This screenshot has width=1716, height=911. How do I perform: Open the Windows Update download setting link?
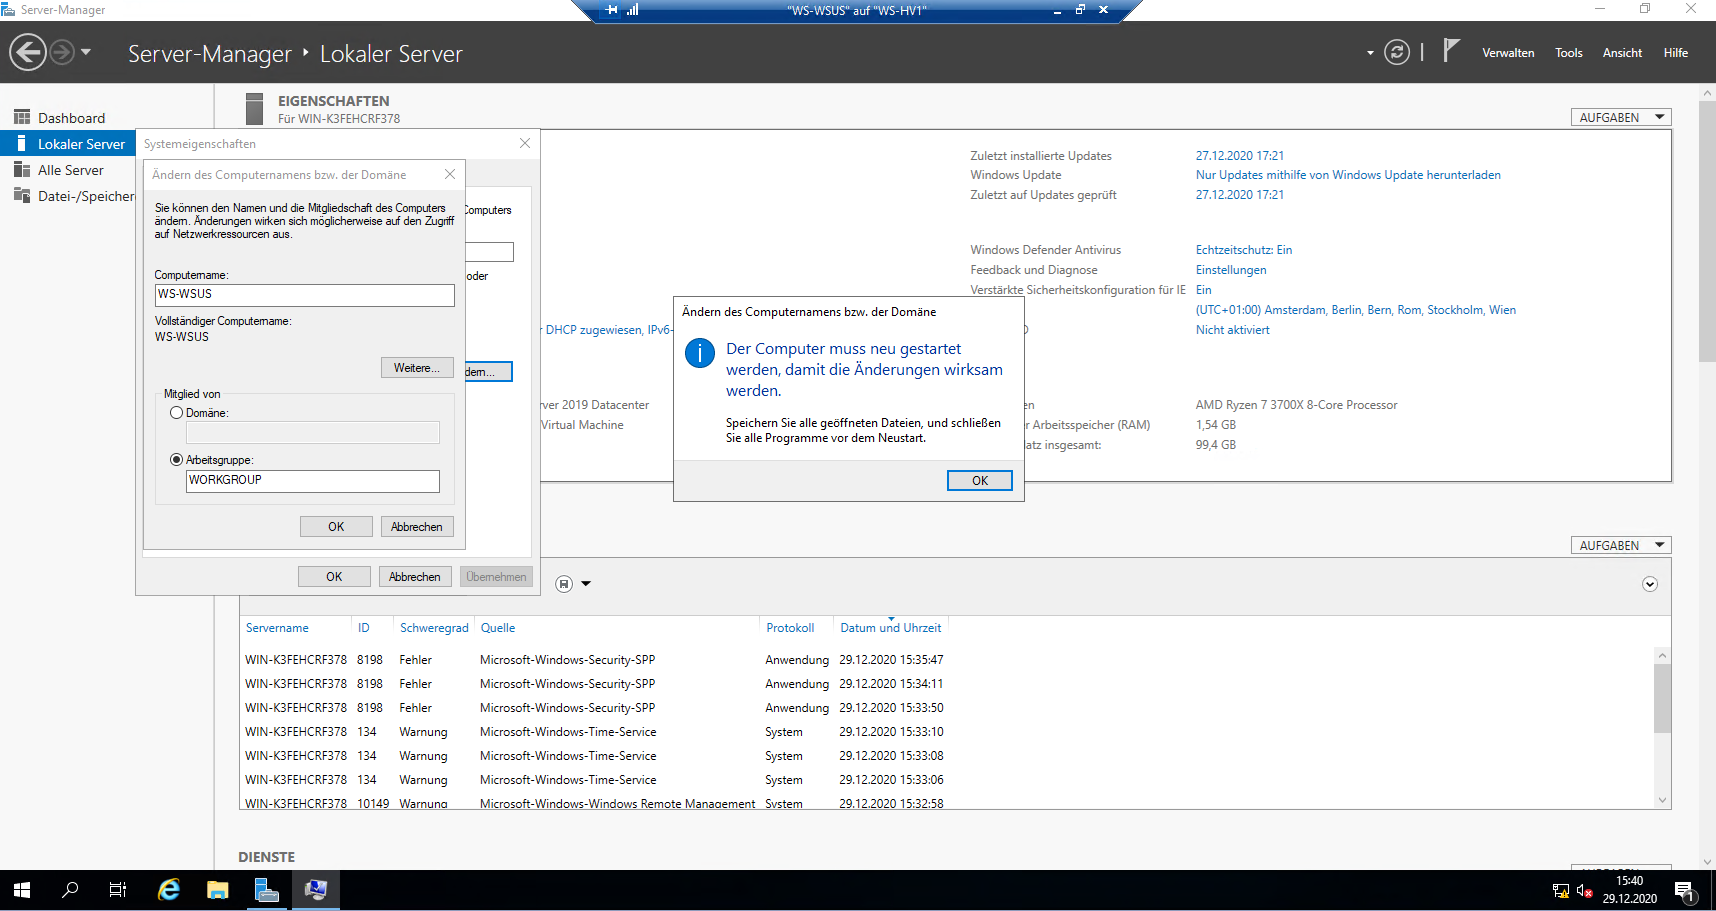pos(1348,175)
